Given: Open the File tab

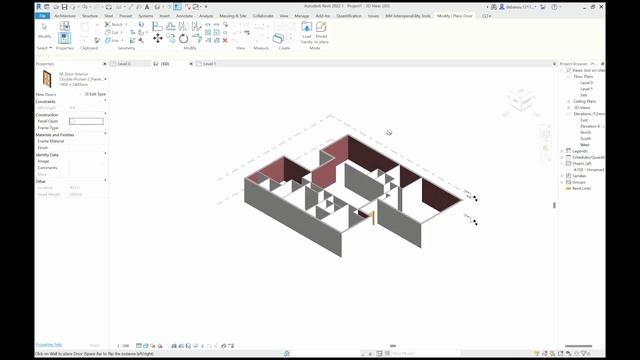Looking at the screenshot, I should click(42, 16).
